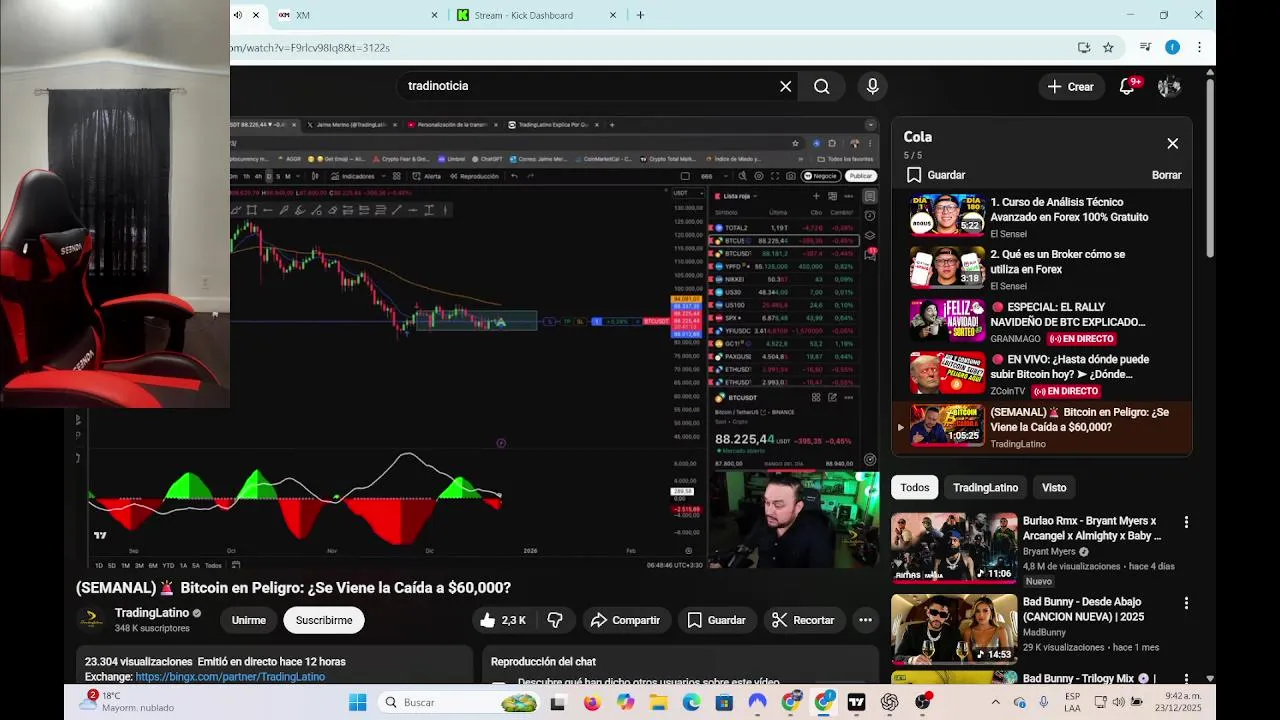Screen dimensions: 1280x720
Task: Open YouTube notifications bell
Action: tap(1127, 86)
